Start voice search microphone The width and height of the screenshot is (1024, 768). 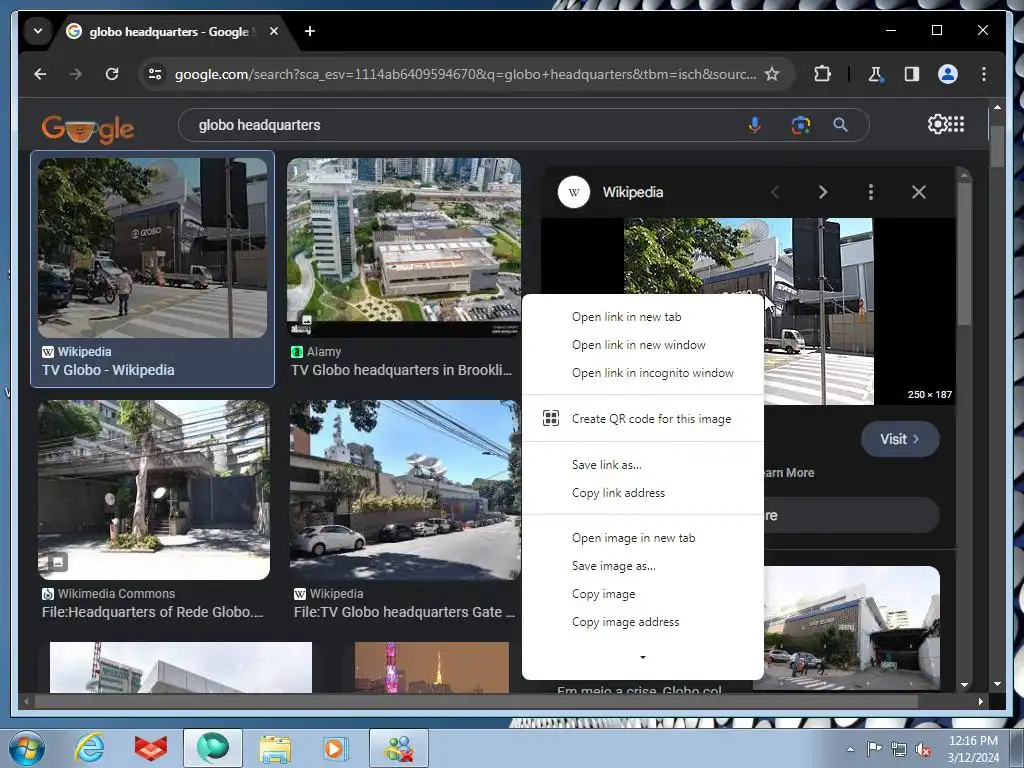click(x=754, y=125)
